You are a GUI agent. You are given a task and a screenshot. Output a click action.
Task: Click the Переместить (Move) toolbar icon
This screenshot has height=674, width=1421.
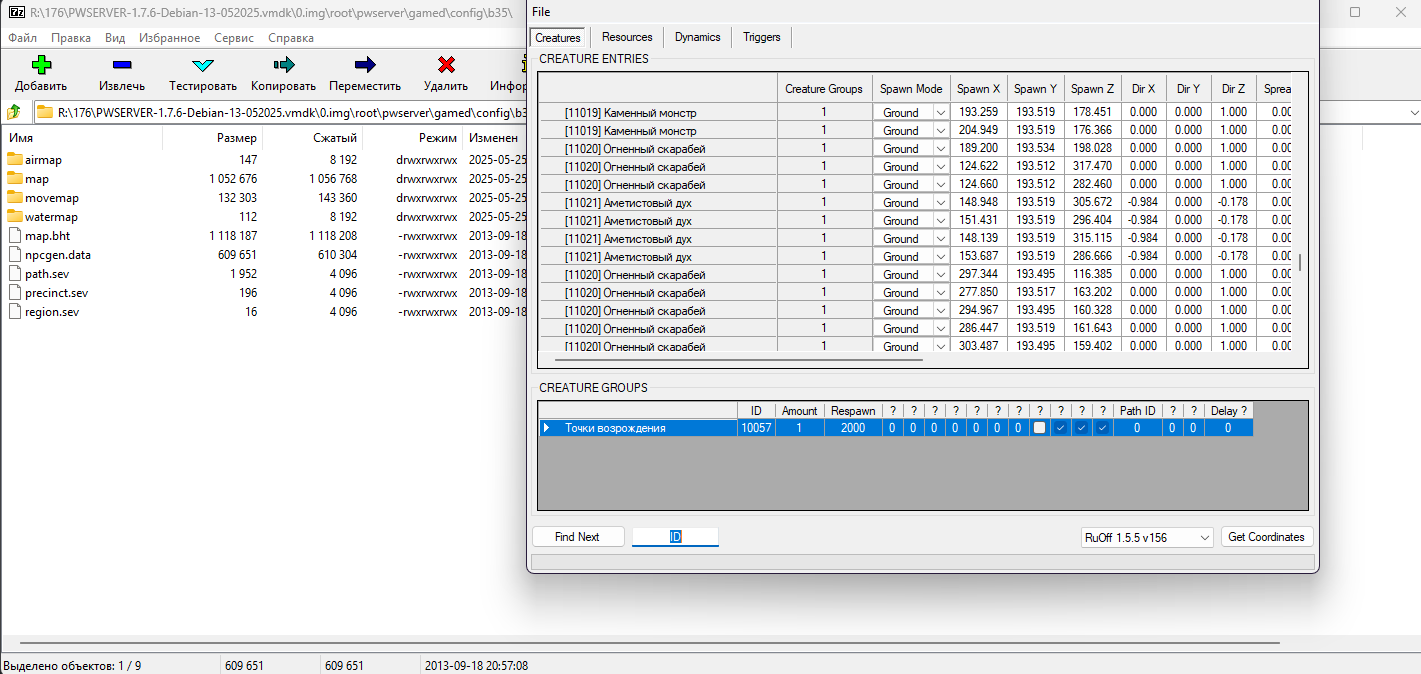[365, 65]
